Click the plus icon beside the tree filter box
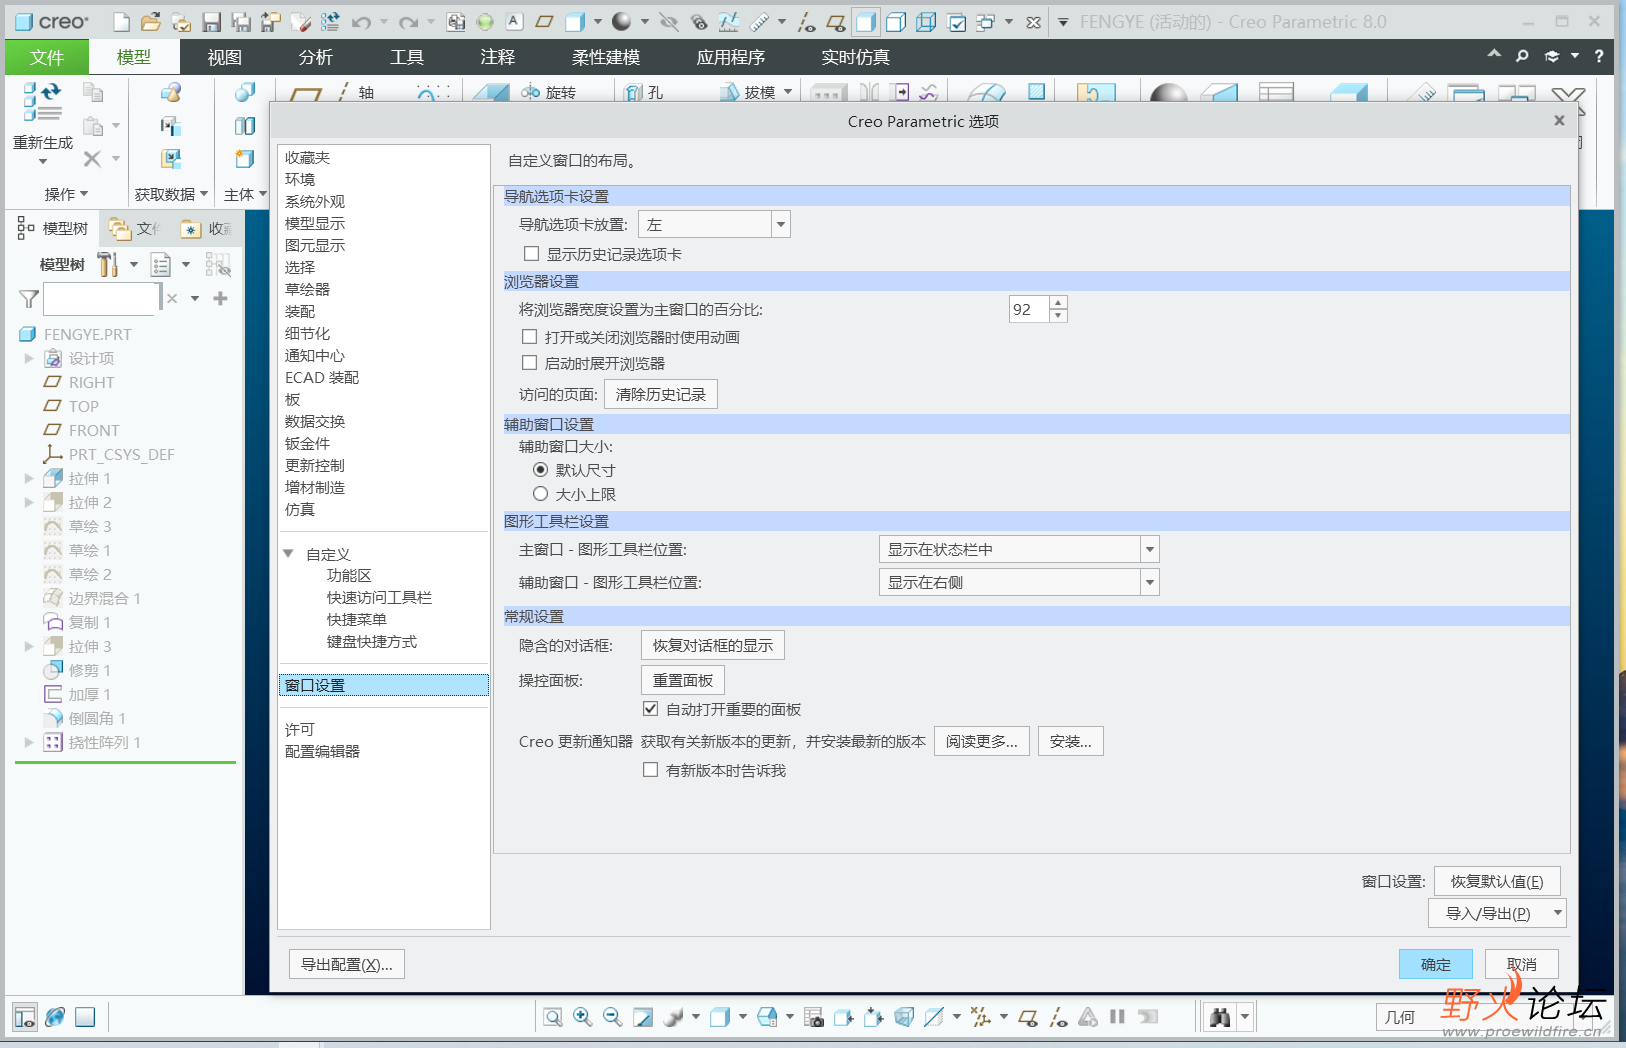The height and width of the screenshot is (1048, 1626). point(221,298)
